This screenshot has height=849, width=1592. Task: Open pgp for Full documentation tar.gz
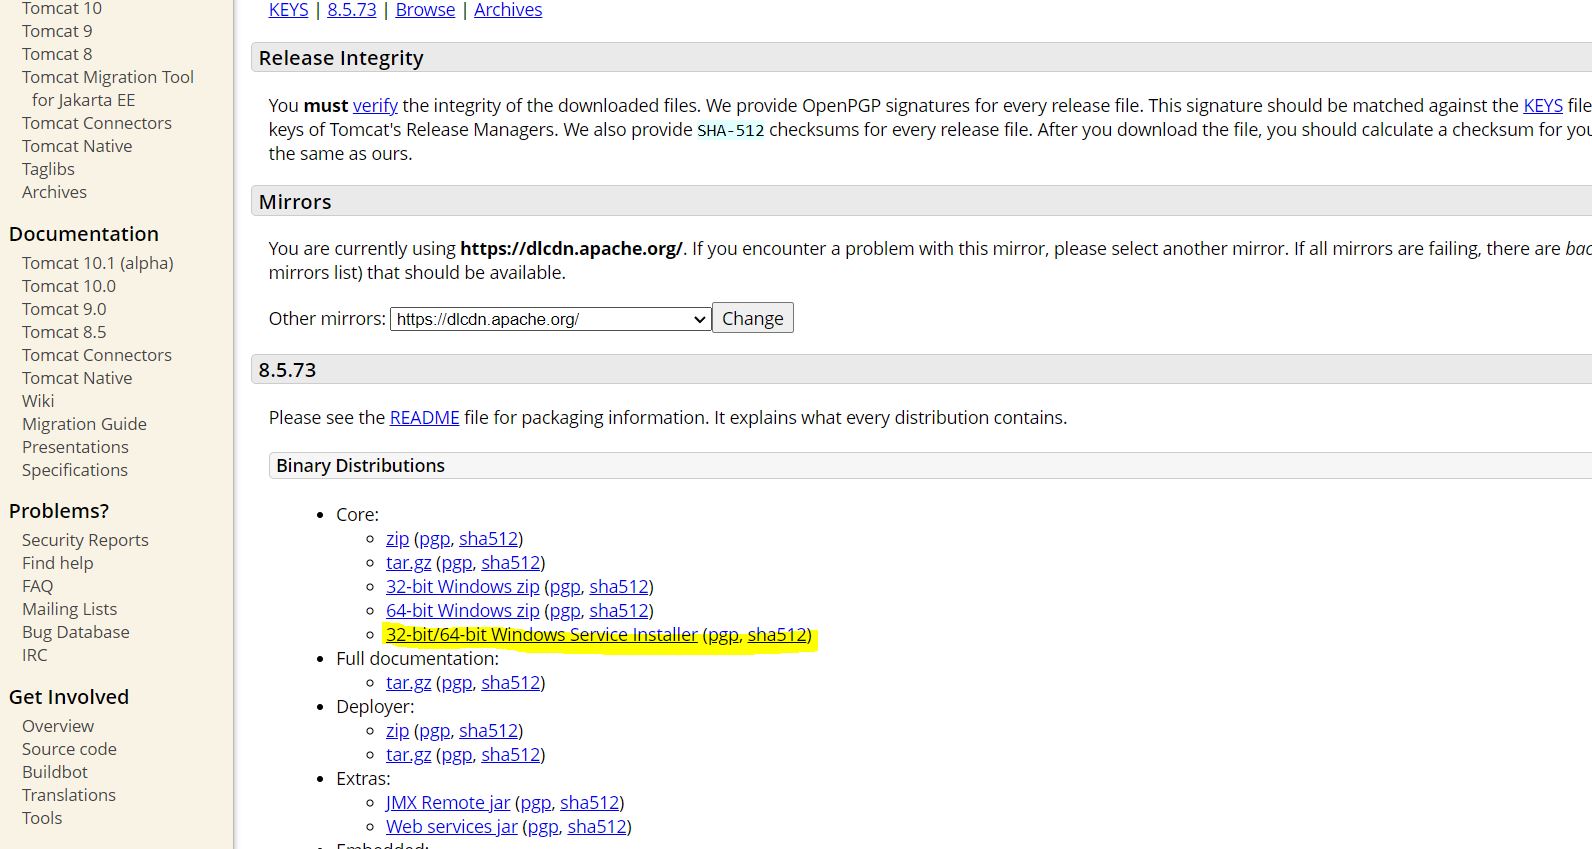(x=457, y=682)
